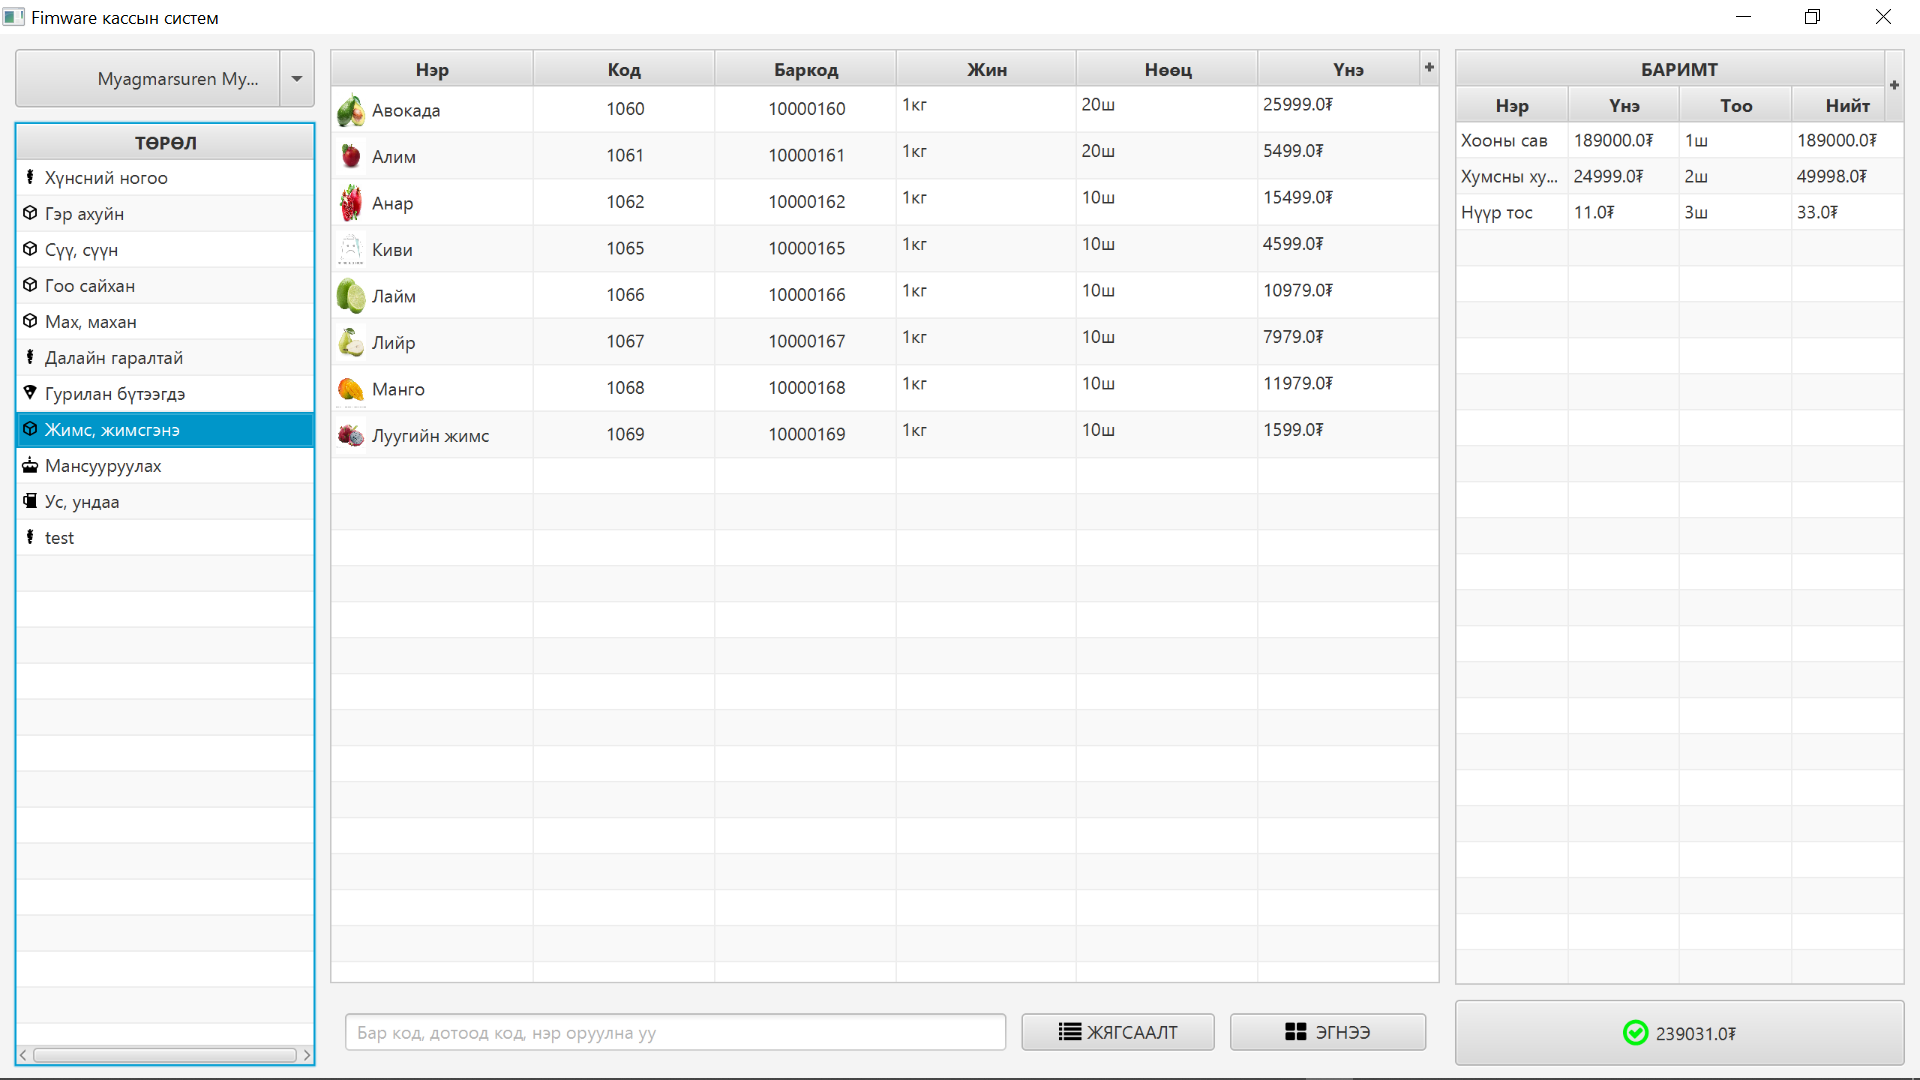Click the Авокада fruit thumbnail icon
The width and height of the screenshot is (1920, 1080).
point(350,109)
